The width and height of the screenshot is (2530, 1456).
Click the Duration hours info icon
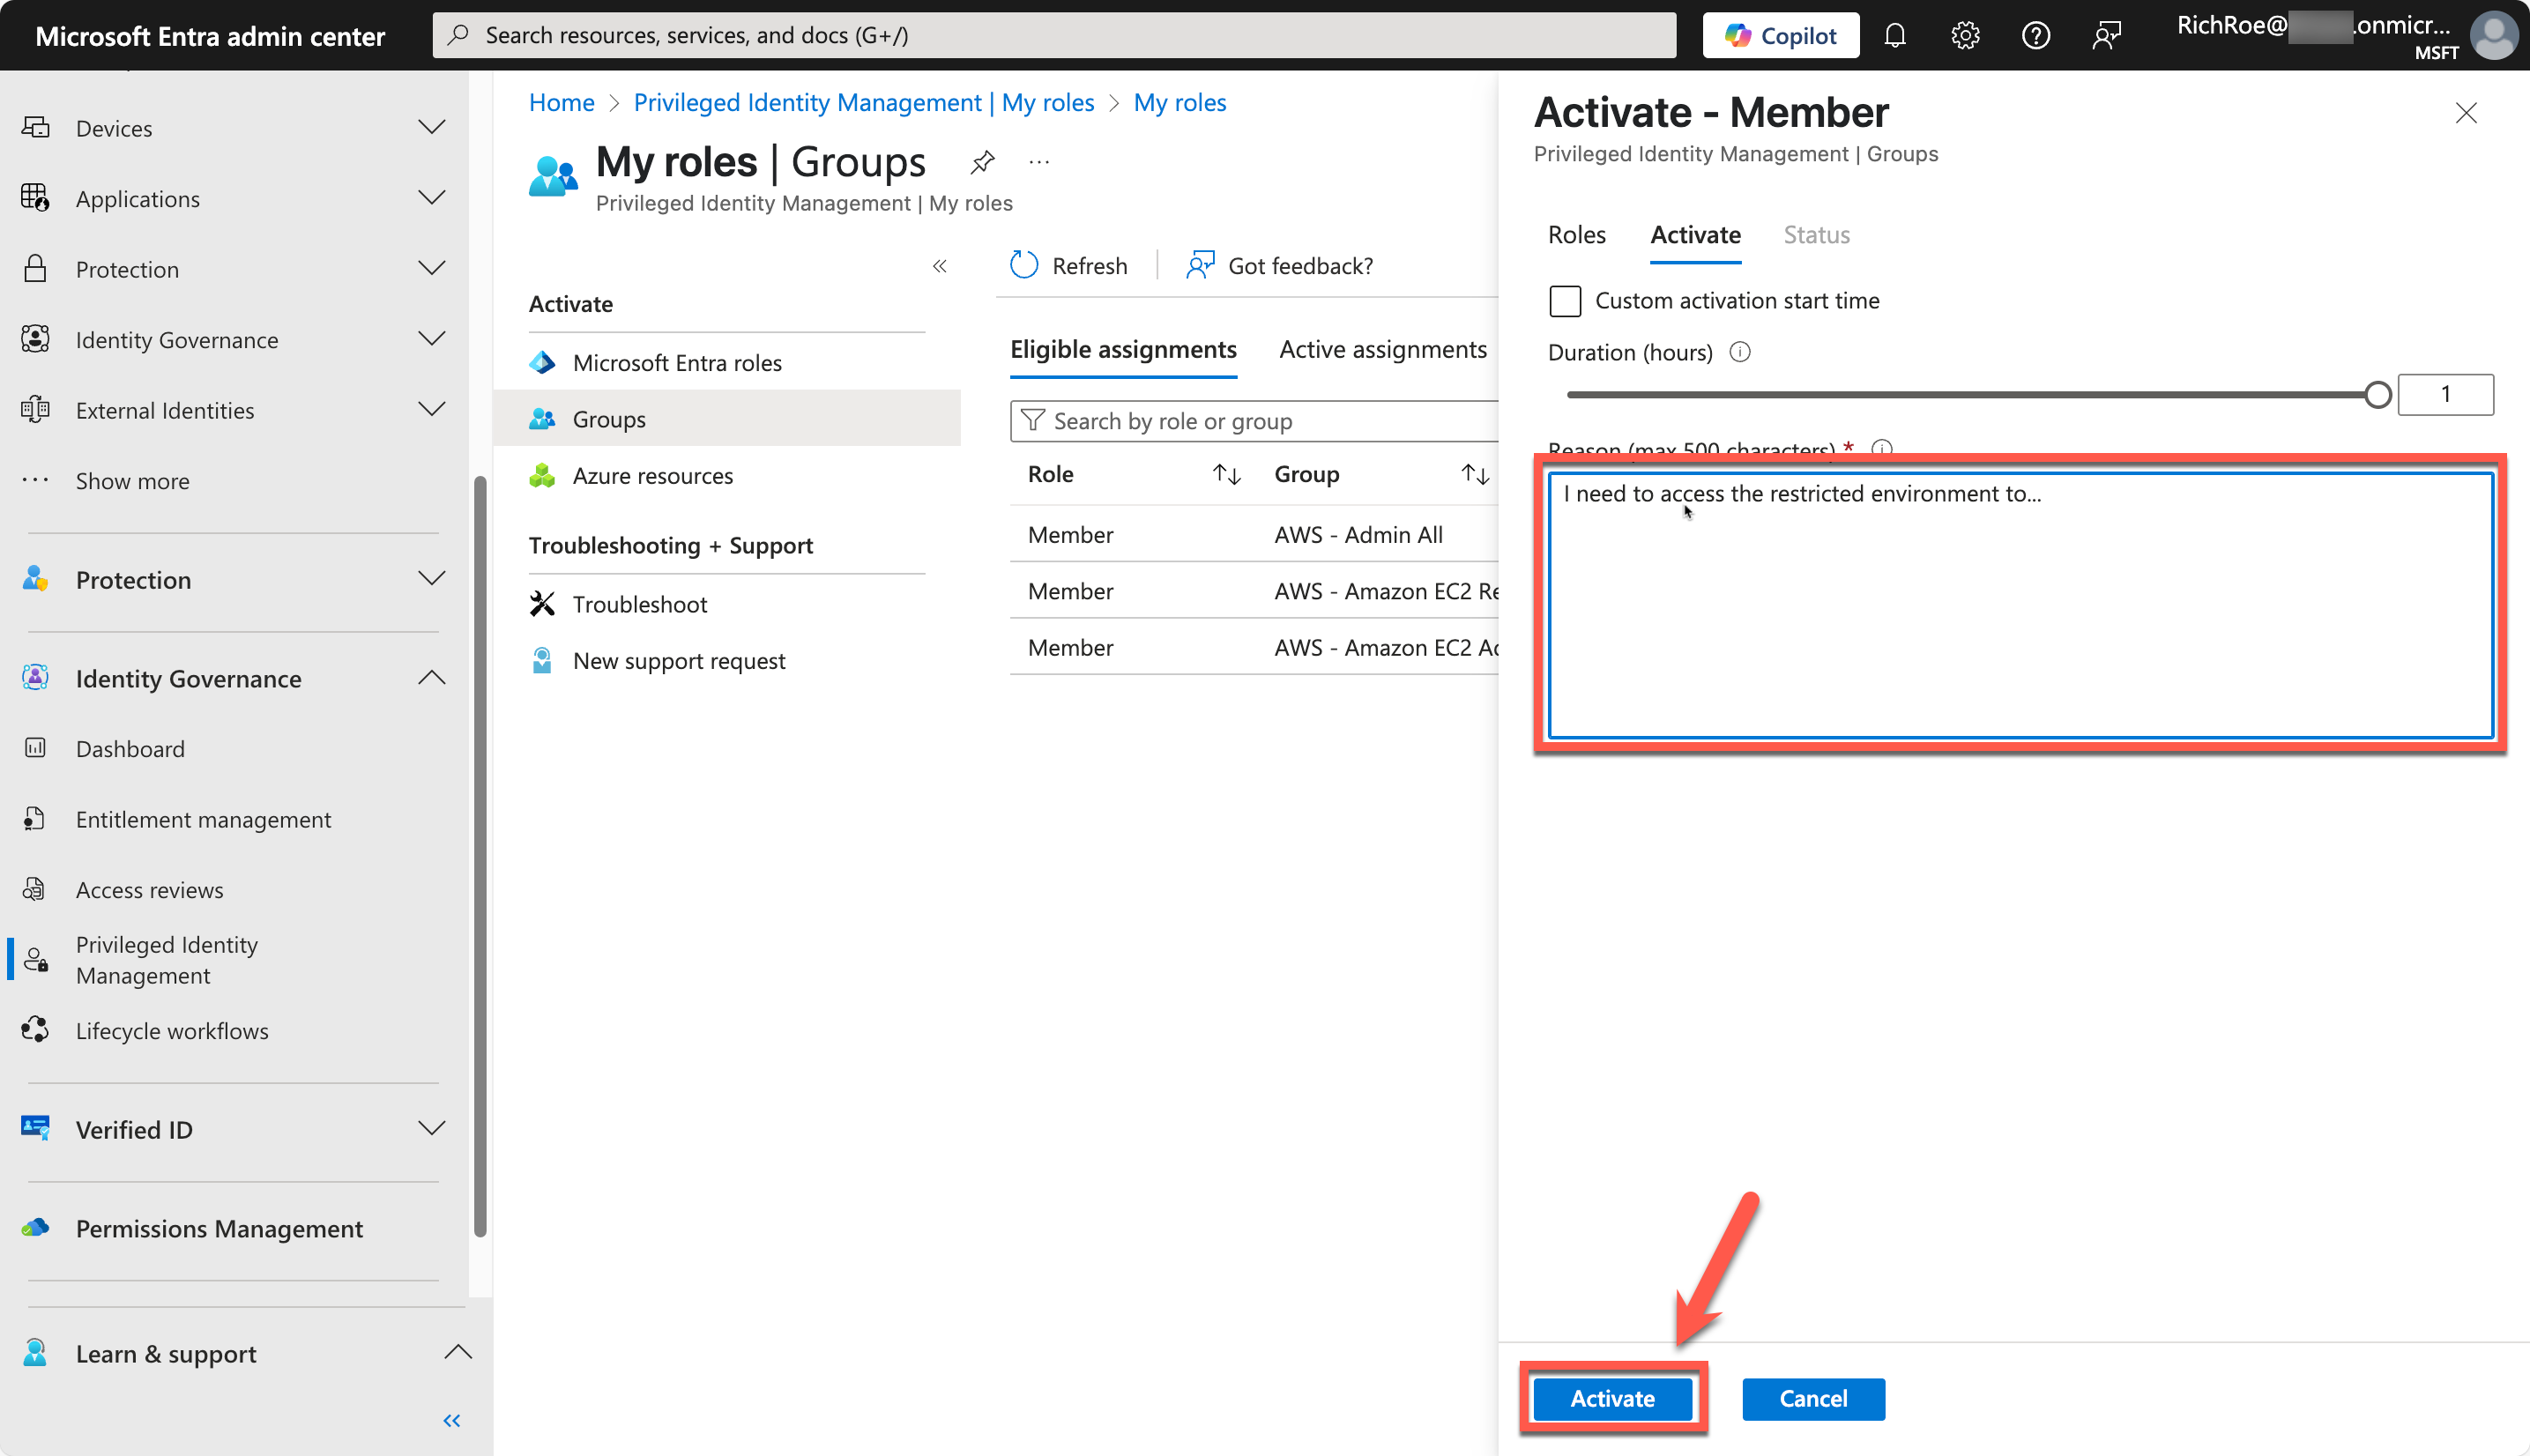1740,352
